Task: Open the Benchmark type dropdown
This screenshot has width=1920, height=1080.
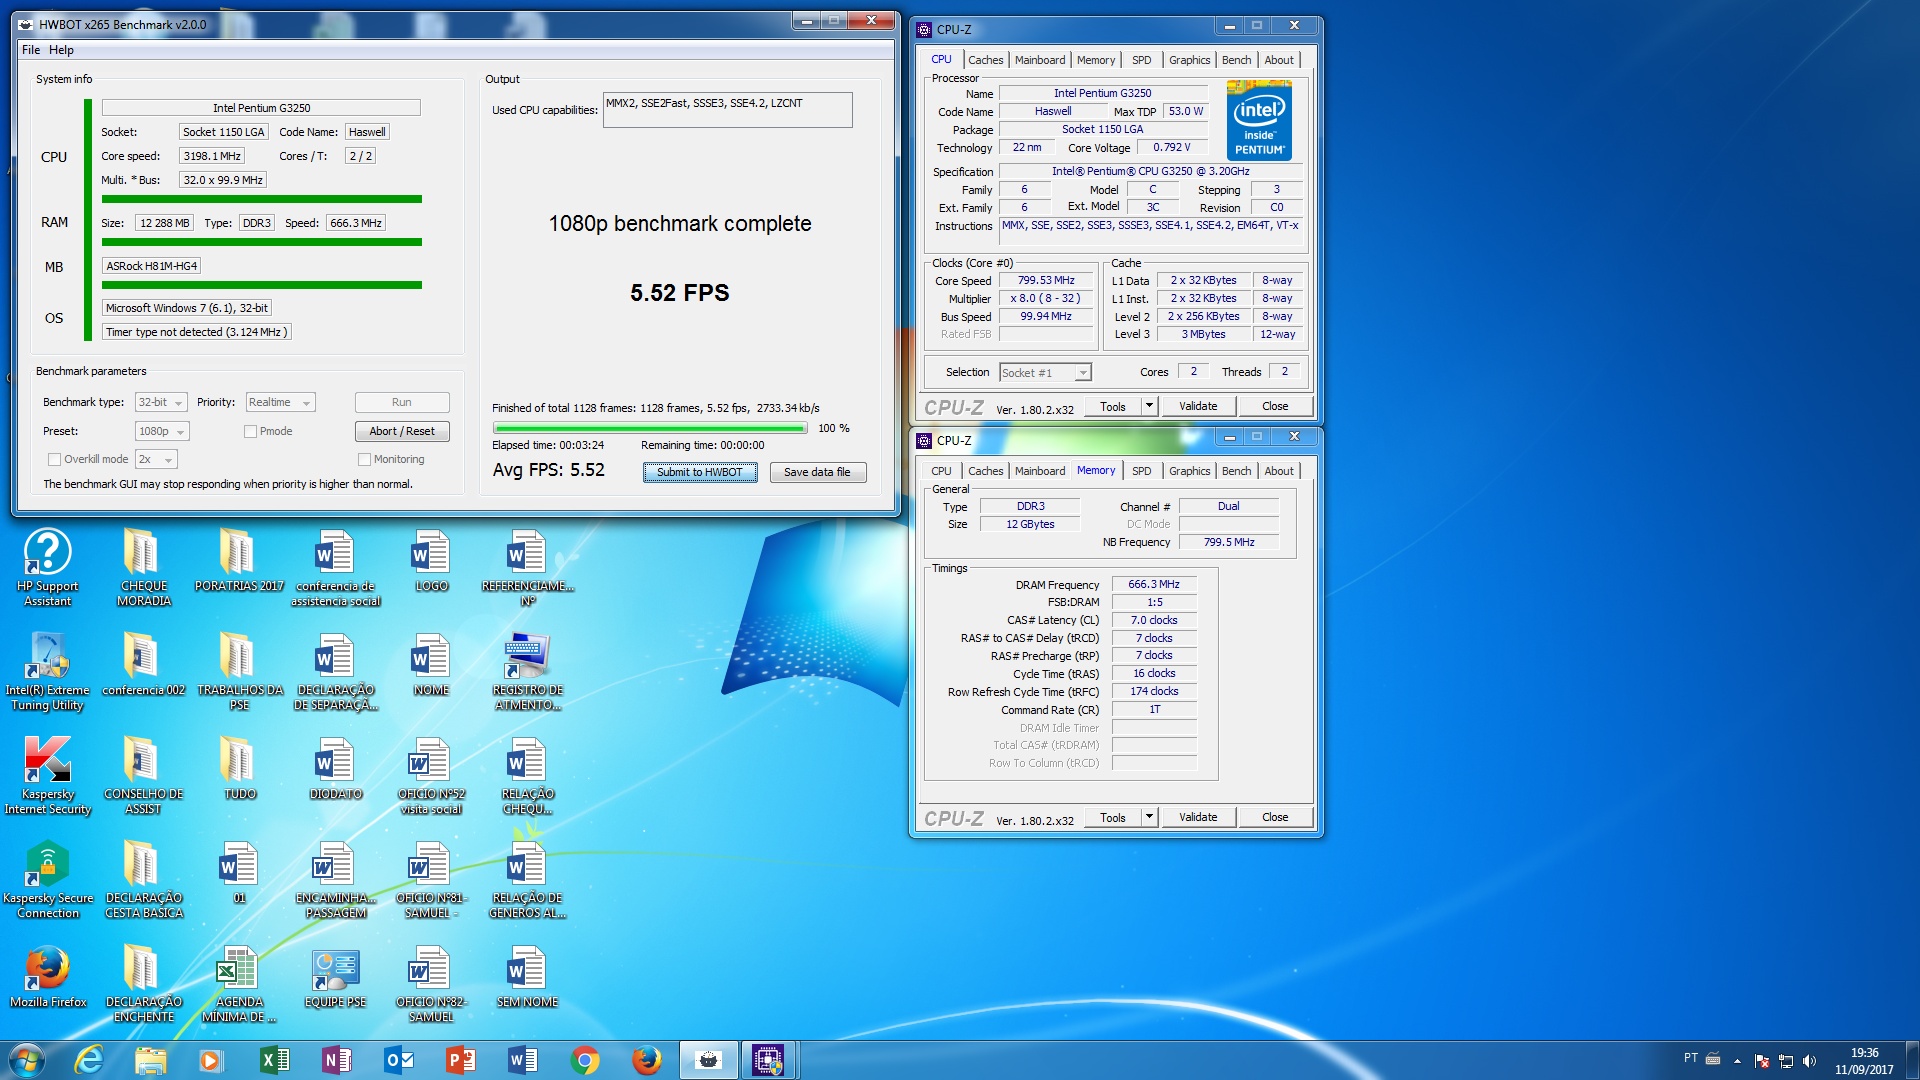Action: pyautogui.click(x=161, y=403)
